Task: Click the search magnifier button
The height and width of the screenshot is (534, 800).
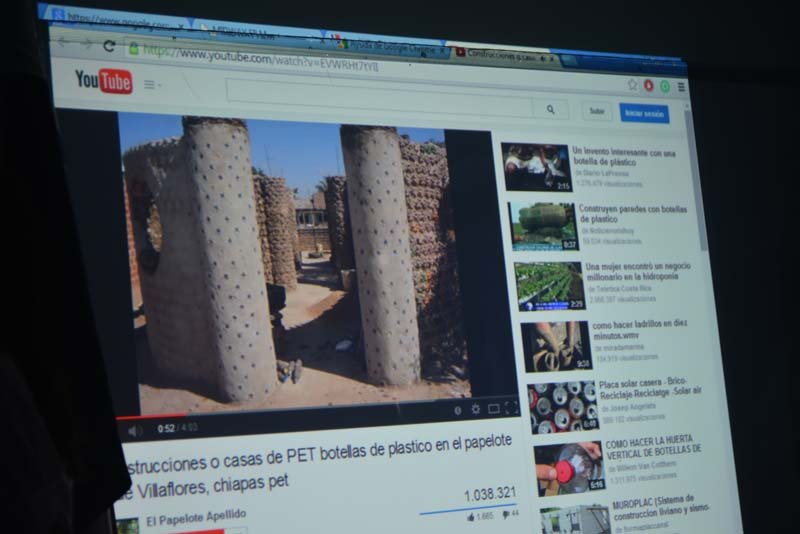Action: (x=549, y=108)
